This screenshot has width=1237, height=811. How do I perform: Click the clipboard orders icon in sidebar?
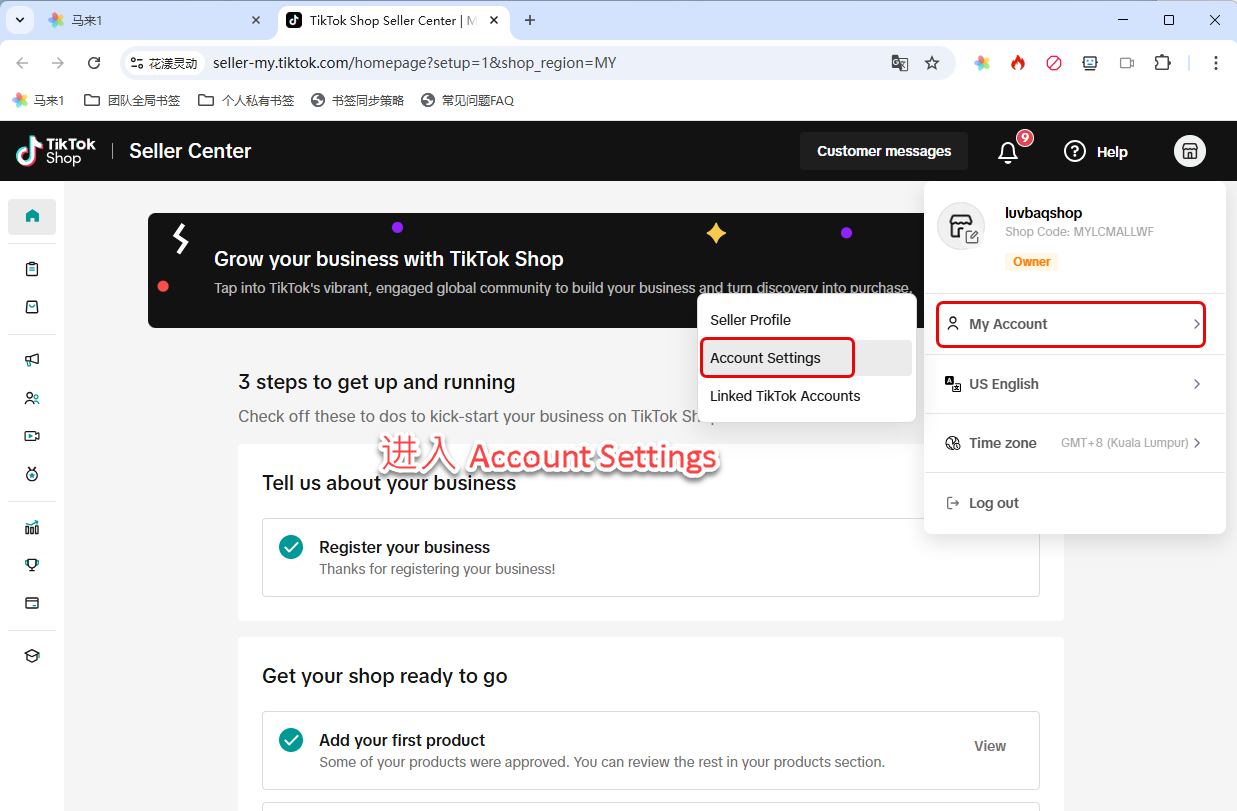tap(32, 269)
